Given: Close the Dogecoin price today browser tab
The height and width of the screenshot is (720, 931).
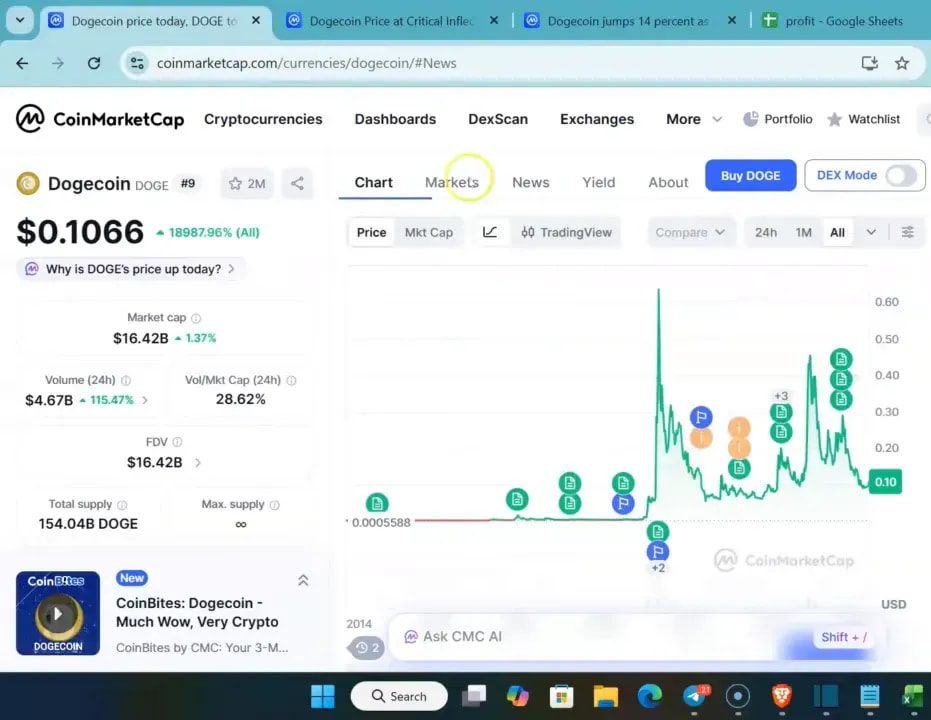Looking at the screenshot, I should (256, 20).
